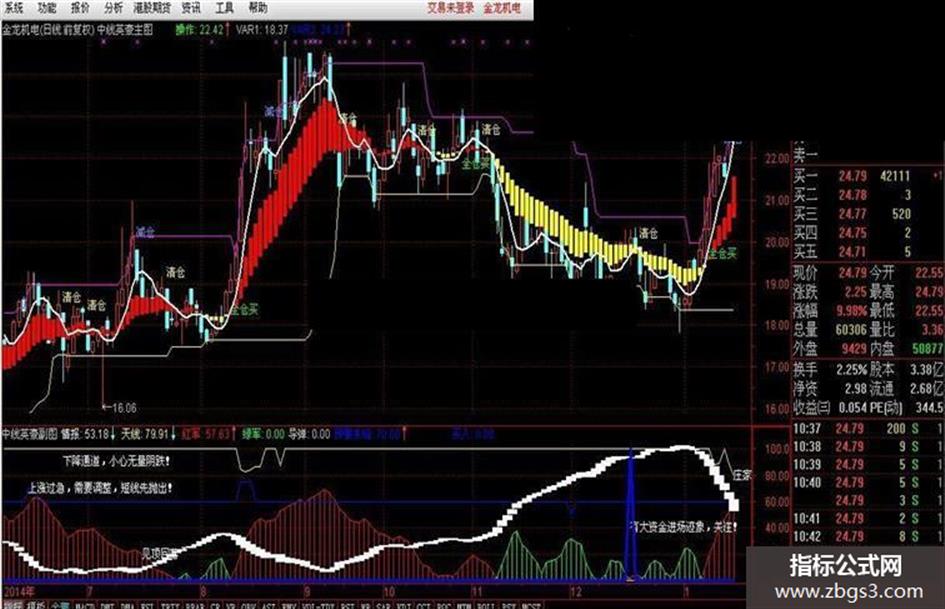Screen dimensions: 945x609
Task: Open the 分析 menu
Action: click(x=113, y=8)
